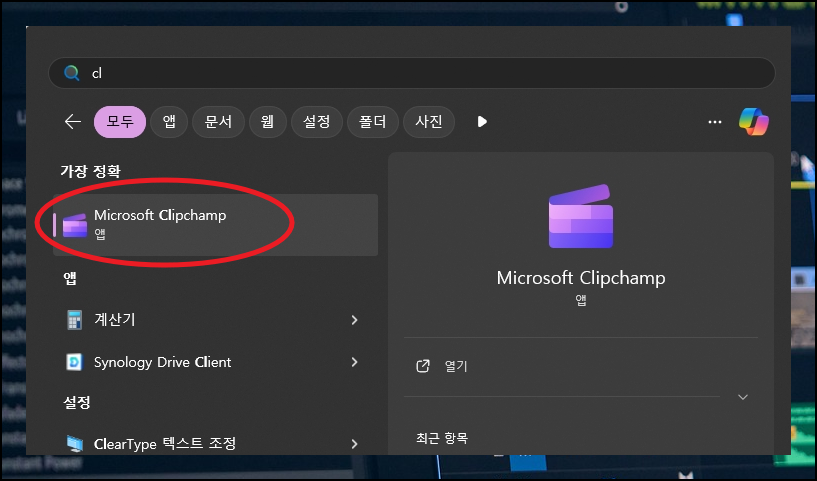
Task: Show more filters with the play arrow
Action: [x=482, y=122]
